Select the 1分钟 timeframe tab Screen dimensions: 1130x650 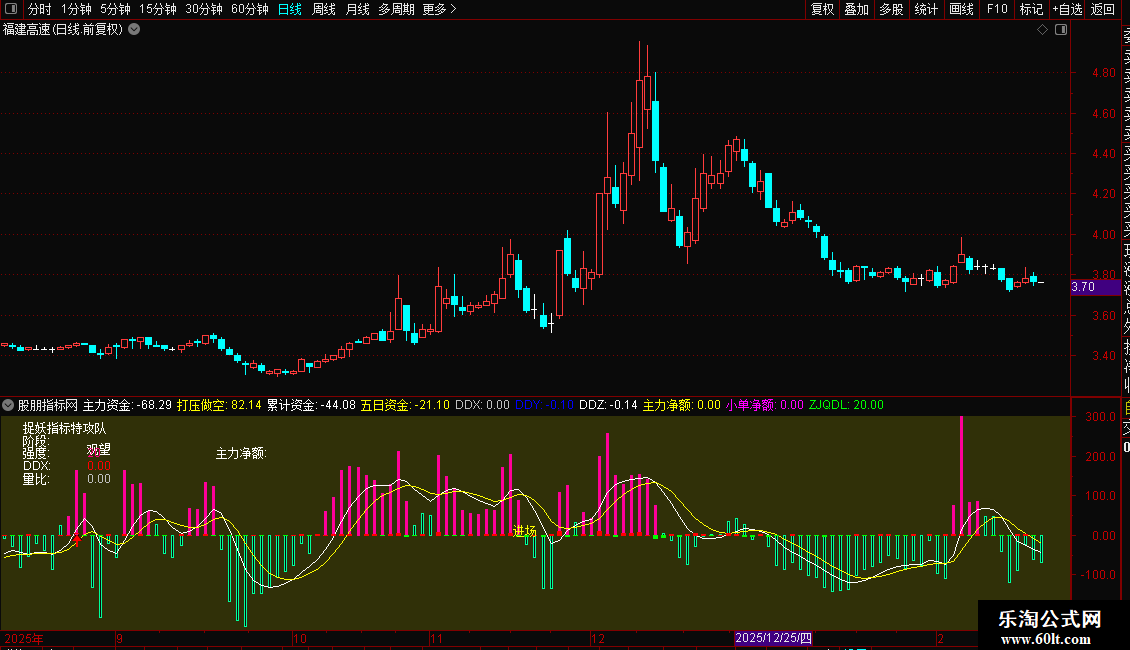76,9
